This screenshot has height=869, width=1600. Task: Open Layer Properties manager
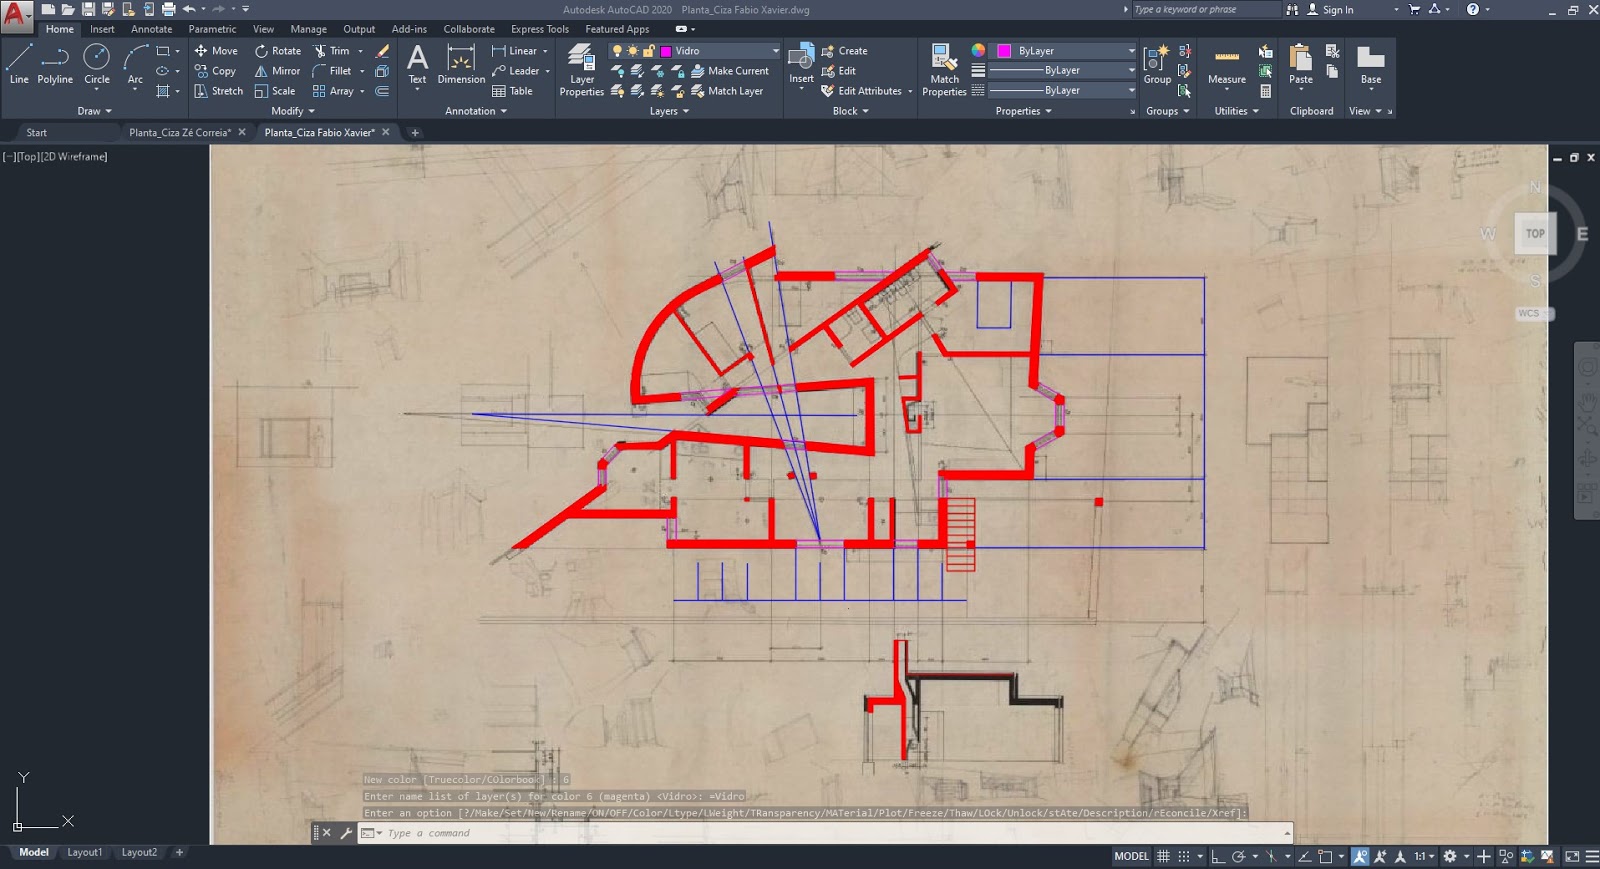(581, 70)
